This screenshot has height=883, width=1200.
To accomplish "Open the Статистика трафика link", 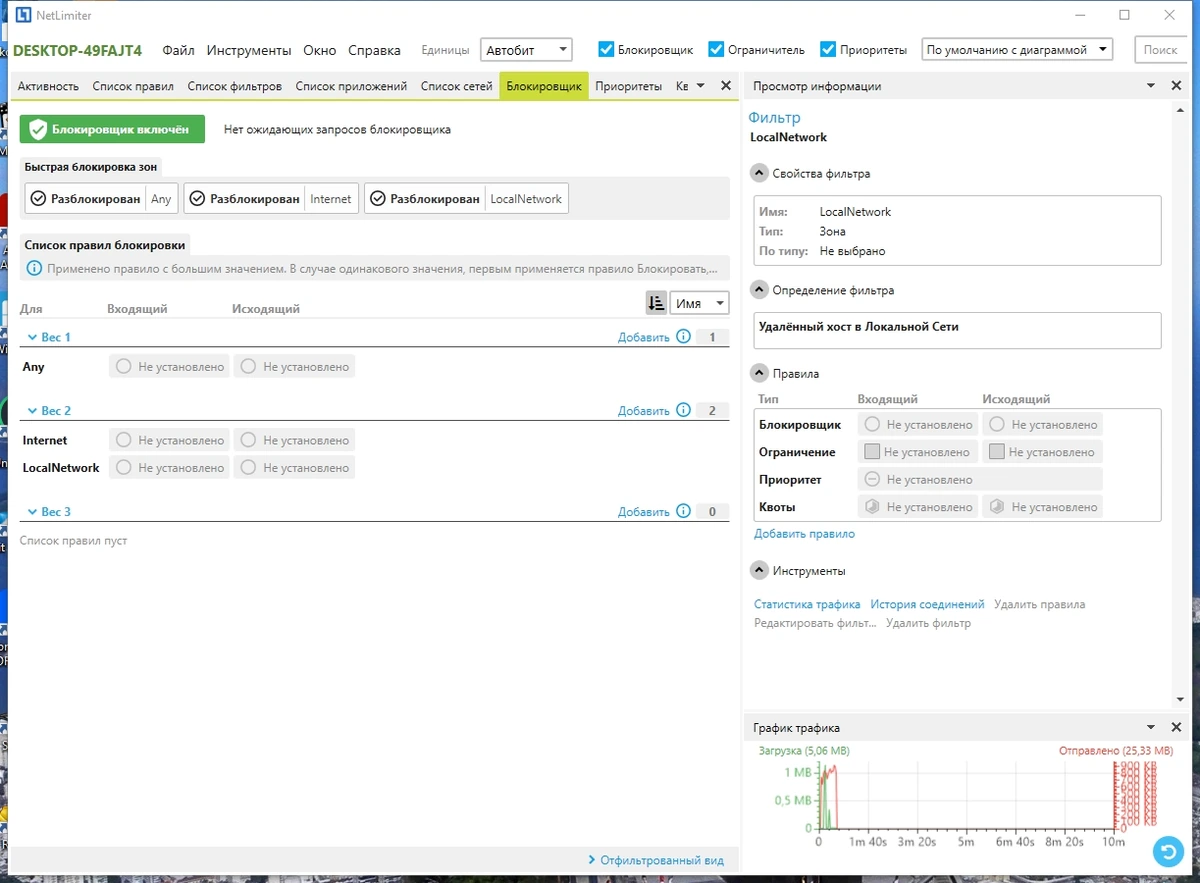I will (x=807, y=604).
